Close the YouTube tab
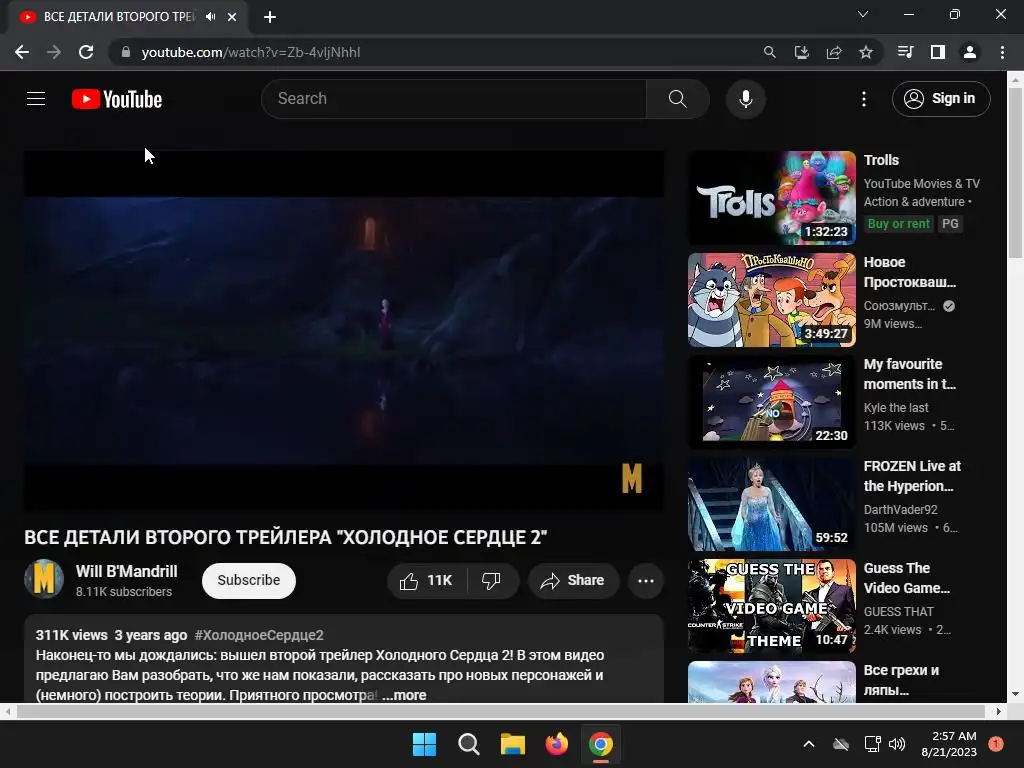Screen dimensions: 1024x768 click(x=232, y=17)
